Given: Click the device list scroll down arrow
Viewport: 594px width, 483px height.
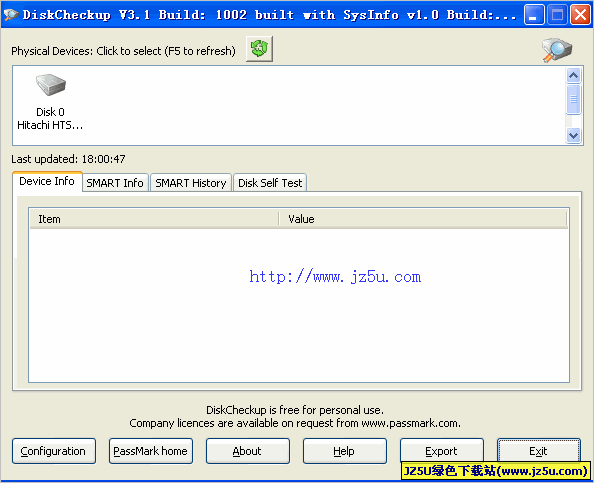Looking at the screenshot, I should tap(574, 135).
